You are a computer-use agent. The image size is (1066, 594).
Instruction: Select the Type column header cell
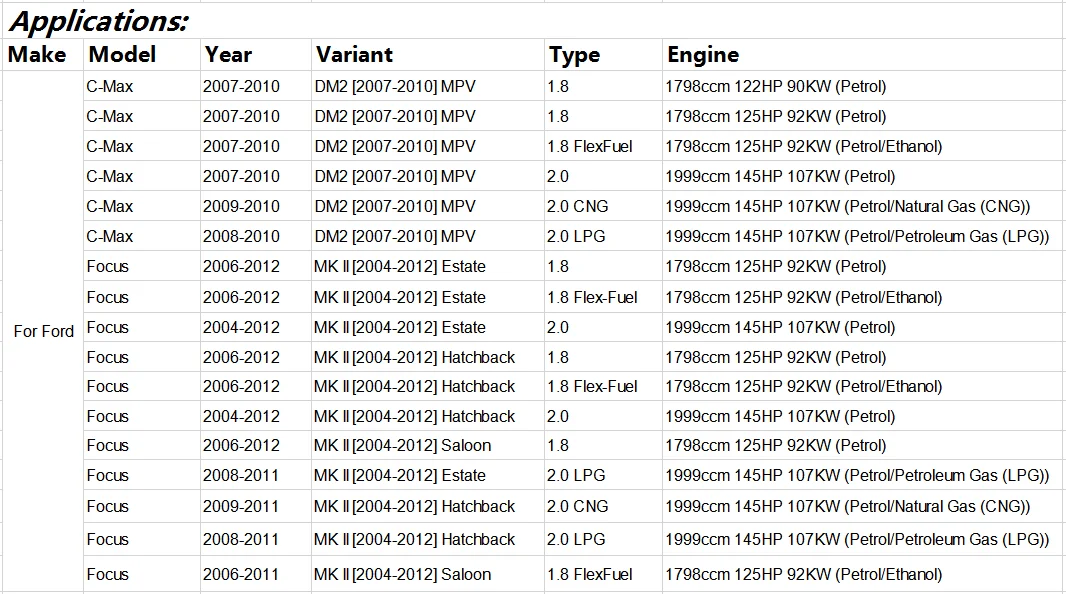(x=574, y=55)
